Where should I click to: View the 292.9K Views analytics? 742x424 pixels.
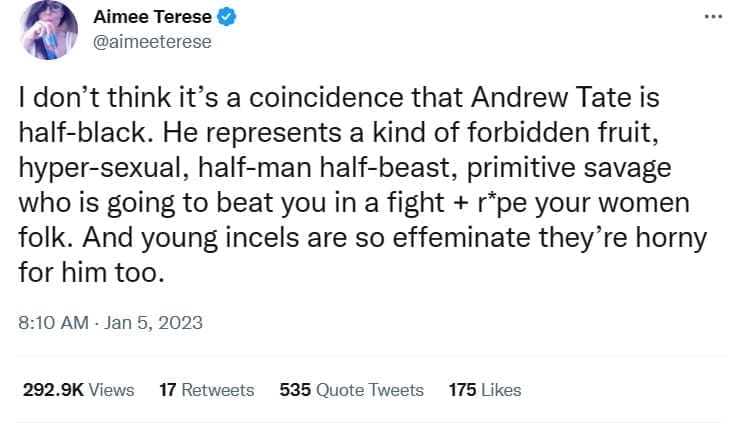(x=78, y=390)
